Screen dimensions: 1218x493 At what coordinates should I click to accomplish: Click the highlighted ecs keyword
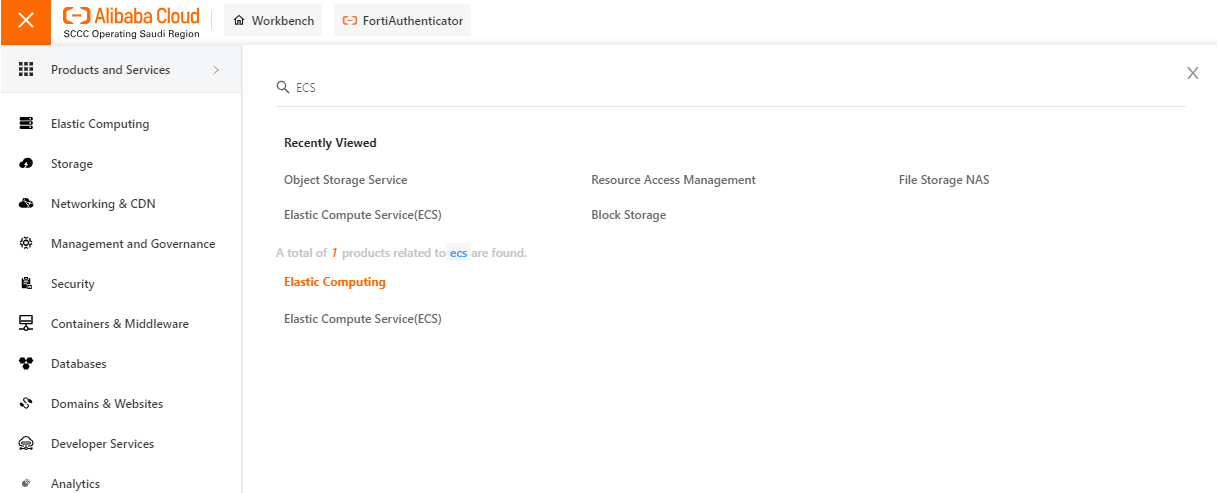(x=458, y=253)
